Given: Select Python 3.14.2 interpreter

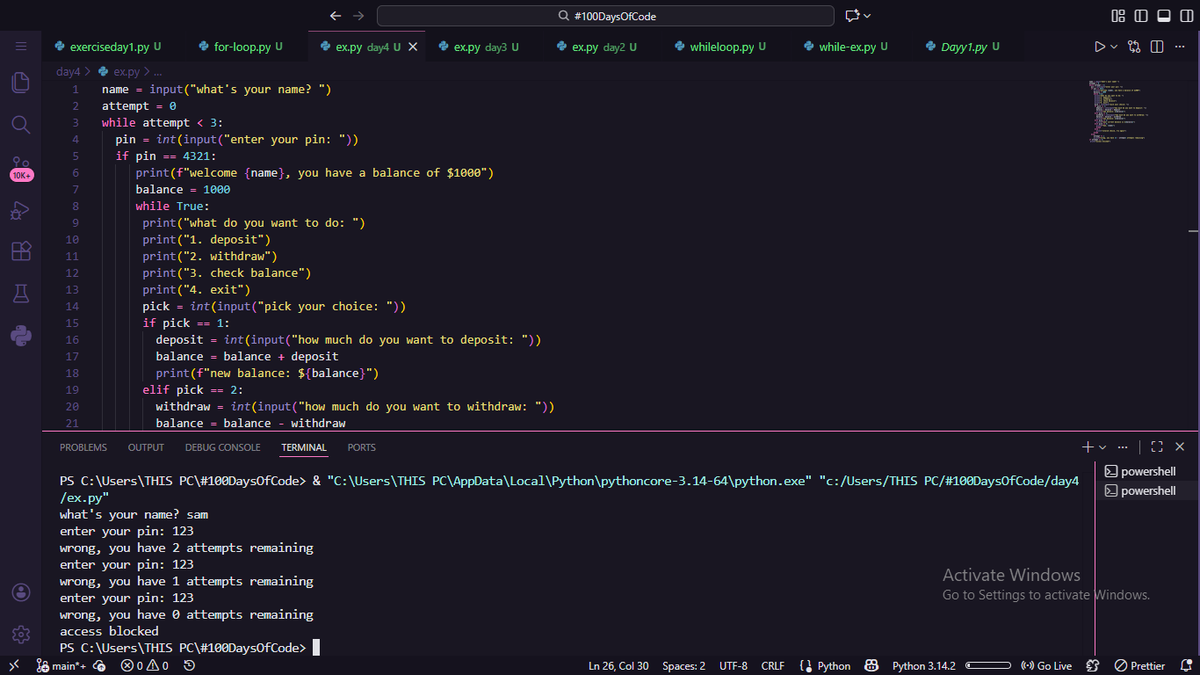Looking at the screenshot, I should (x=923, y=666).
